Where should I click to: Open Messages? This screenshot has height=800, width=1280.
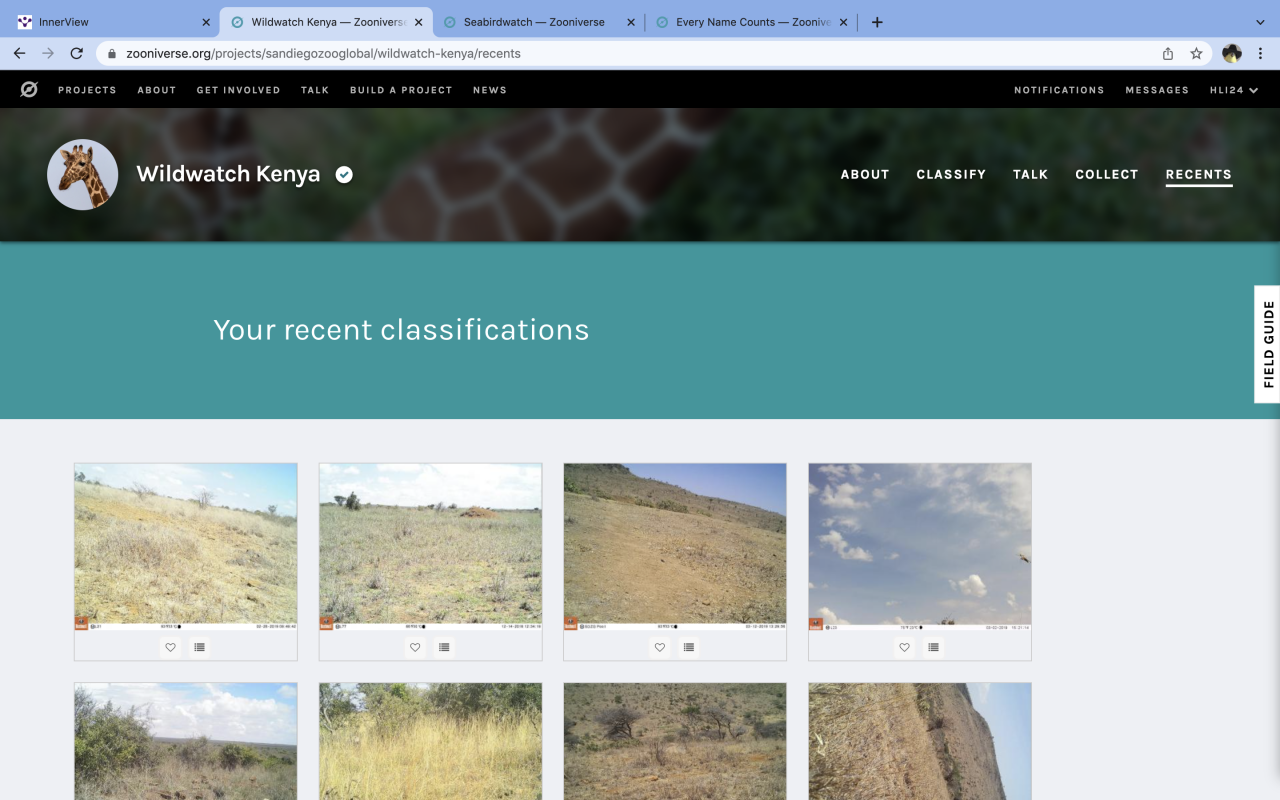(x=1157, y=90)
